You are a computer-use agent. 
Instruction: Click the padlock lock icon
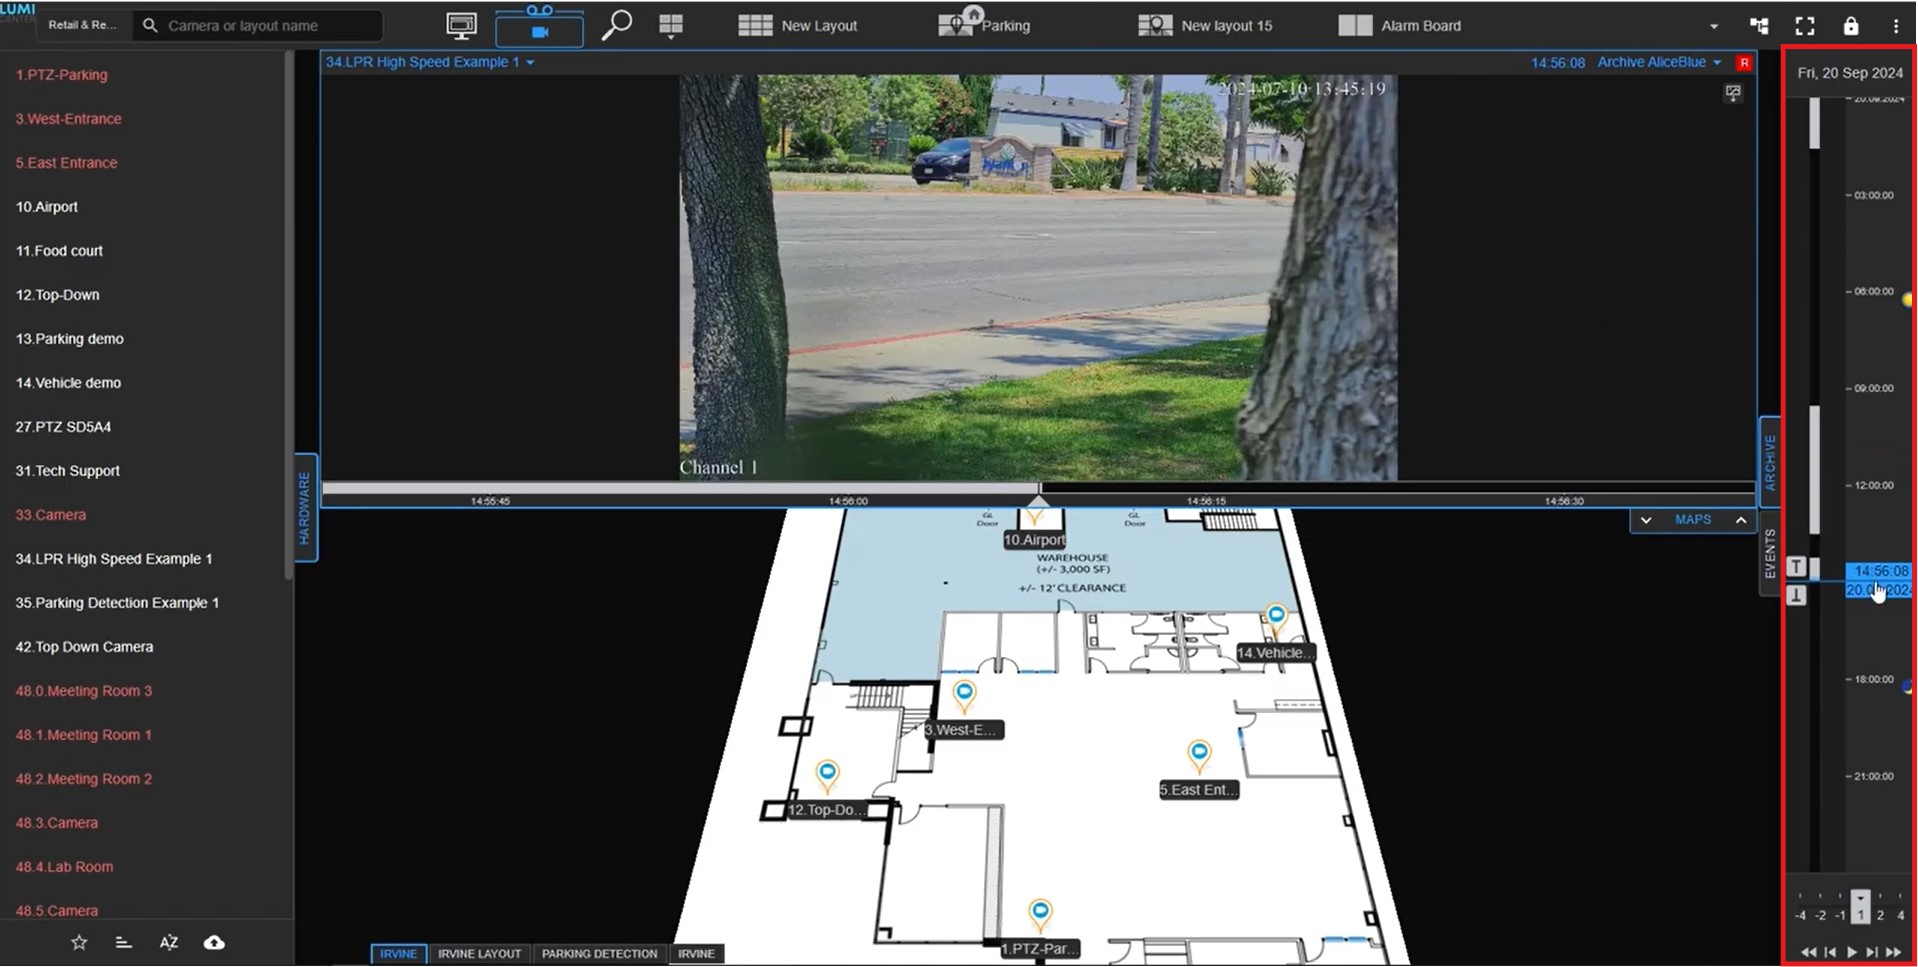(1851, 26)
